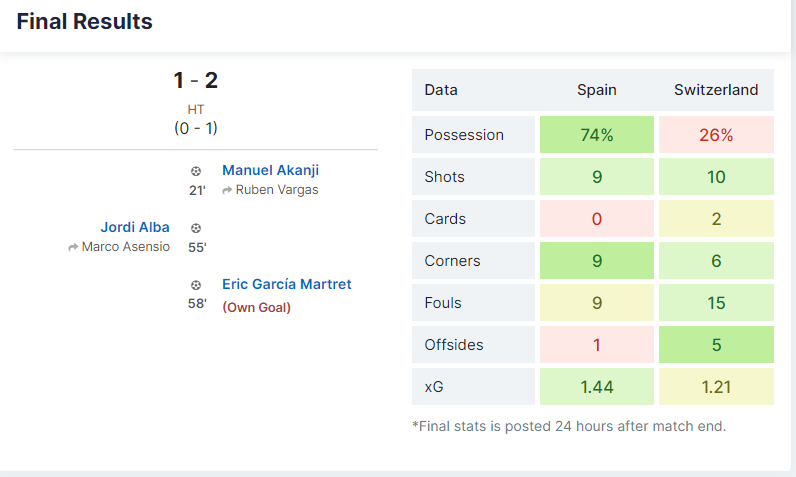
Task: Click Switzerland's 26% possession cell
Action: [x=716, y=134]
